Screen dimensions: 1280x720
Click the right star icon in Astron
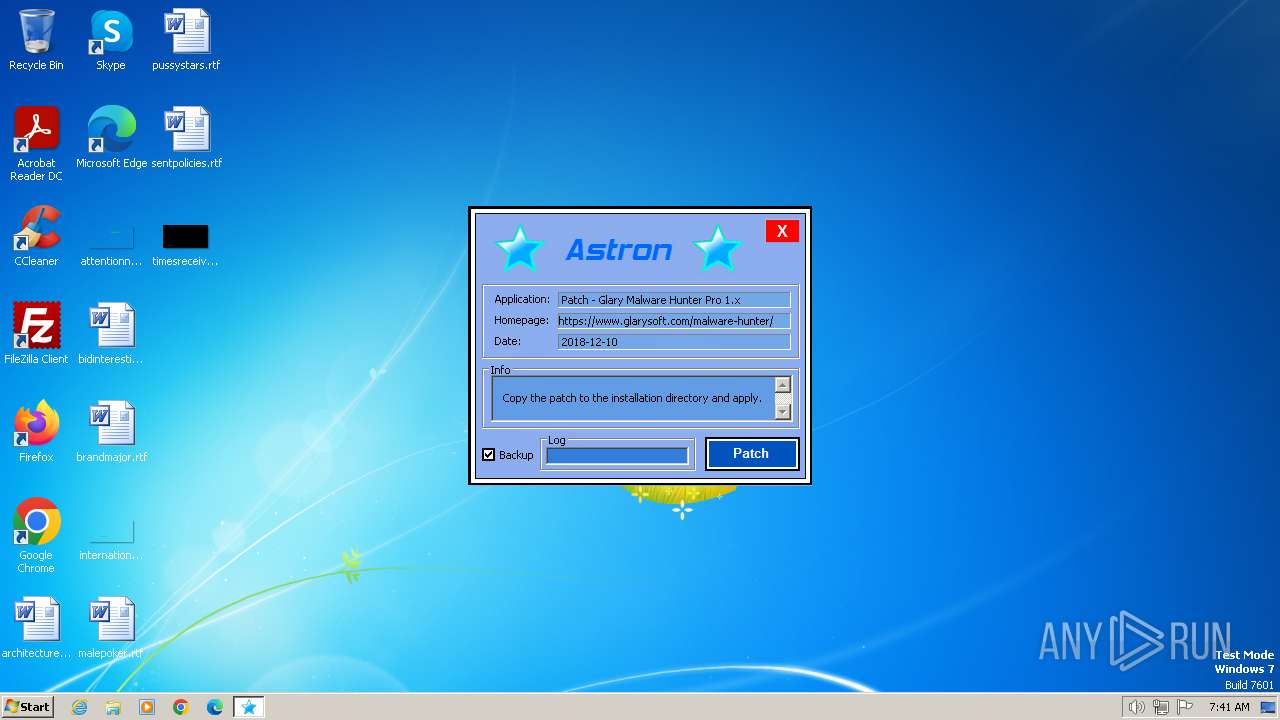(x=717, y=248)
